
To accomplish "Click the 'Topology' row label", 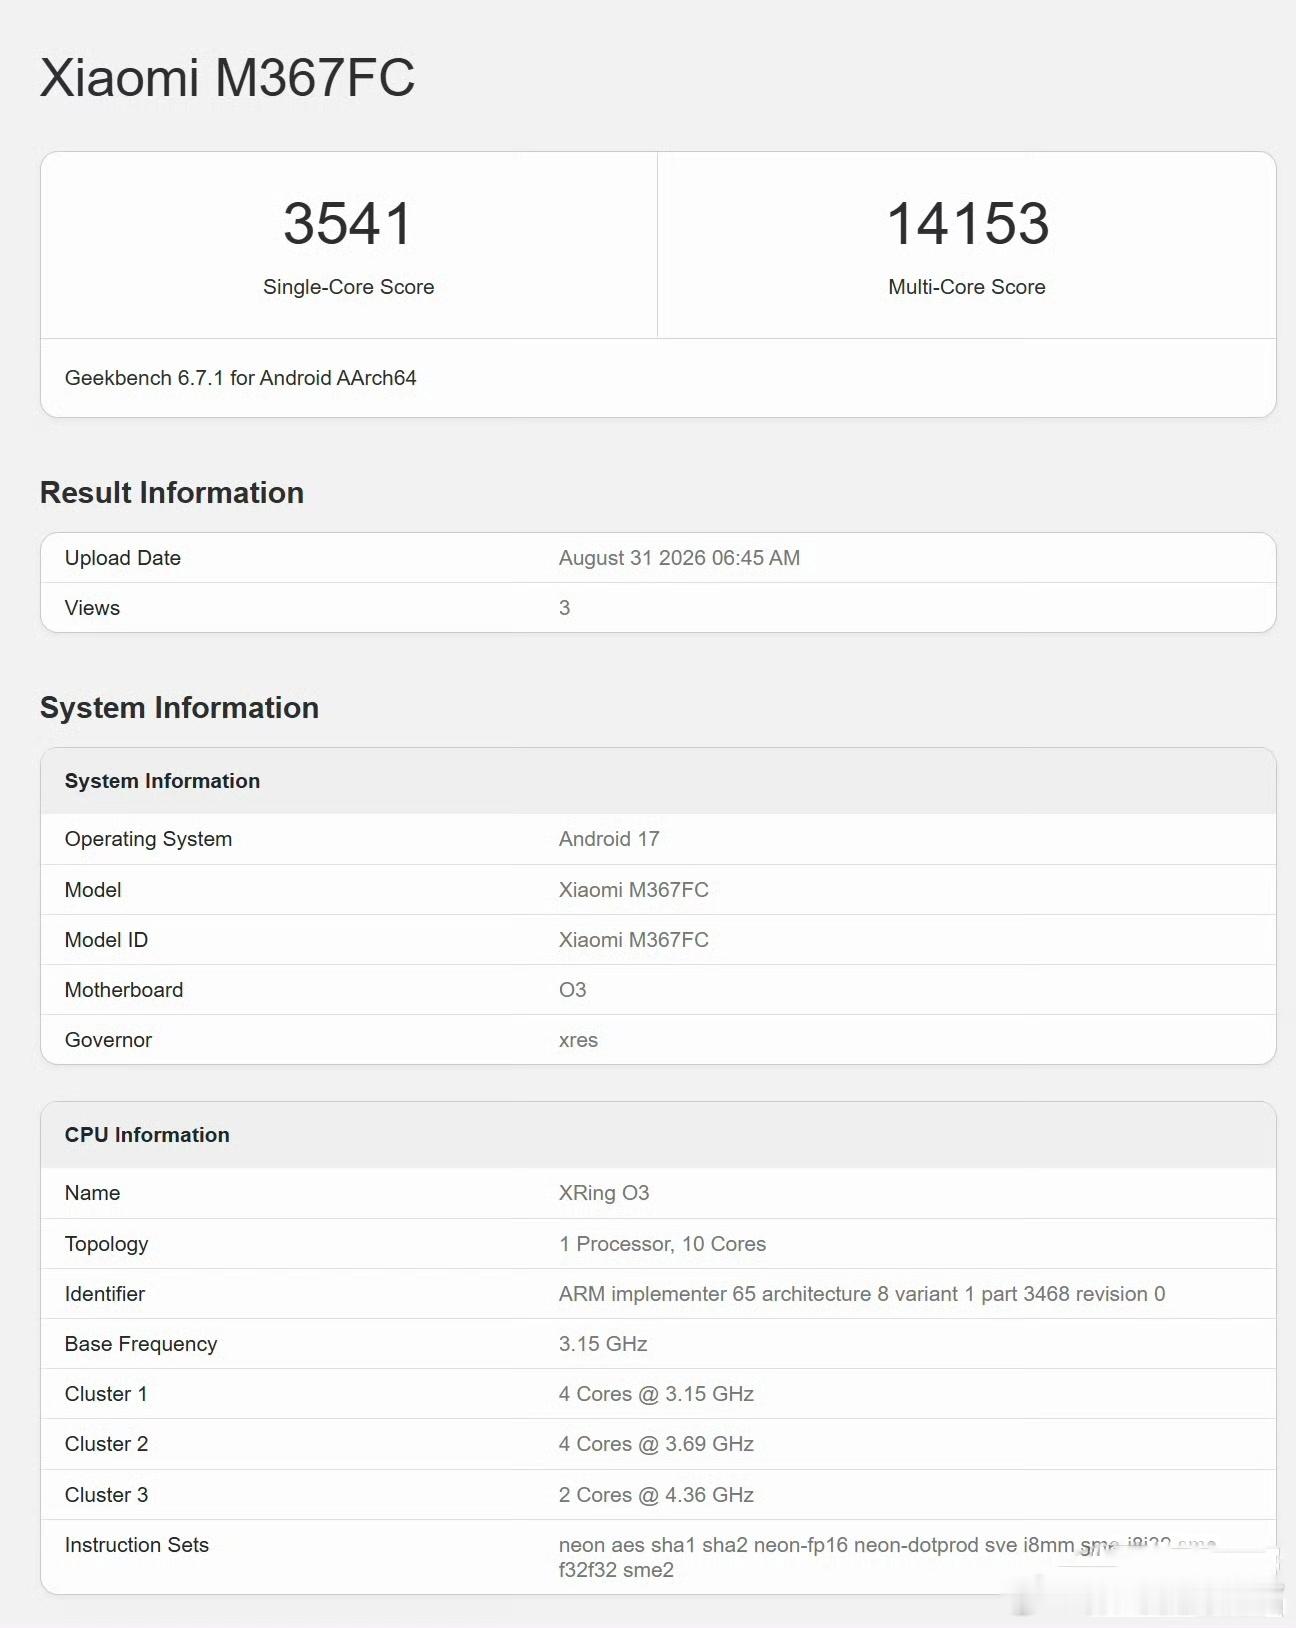I will (106, 1244).
